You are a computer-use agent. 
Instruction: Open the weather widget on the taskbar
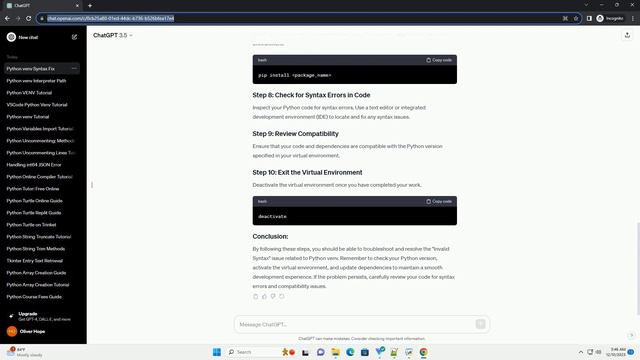pyautogui.click(x=24, y=352)
